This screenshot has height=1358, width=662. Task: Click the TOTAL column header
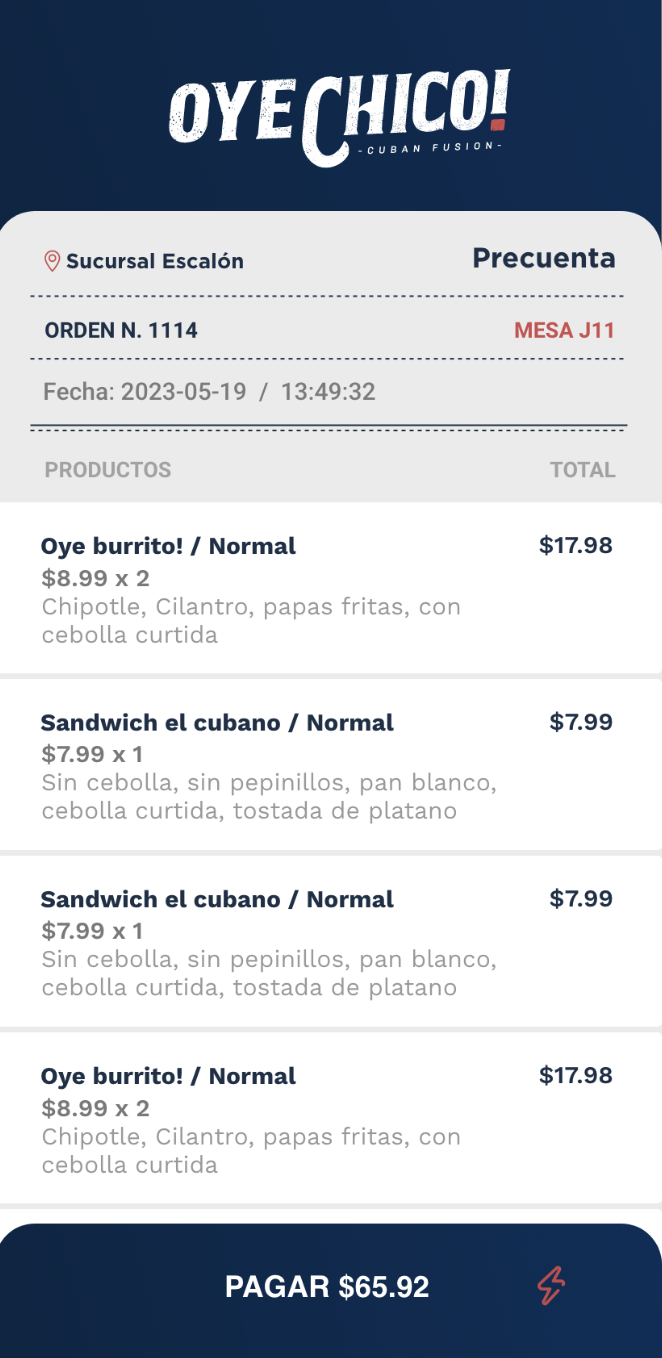click(x=582, y=469)
